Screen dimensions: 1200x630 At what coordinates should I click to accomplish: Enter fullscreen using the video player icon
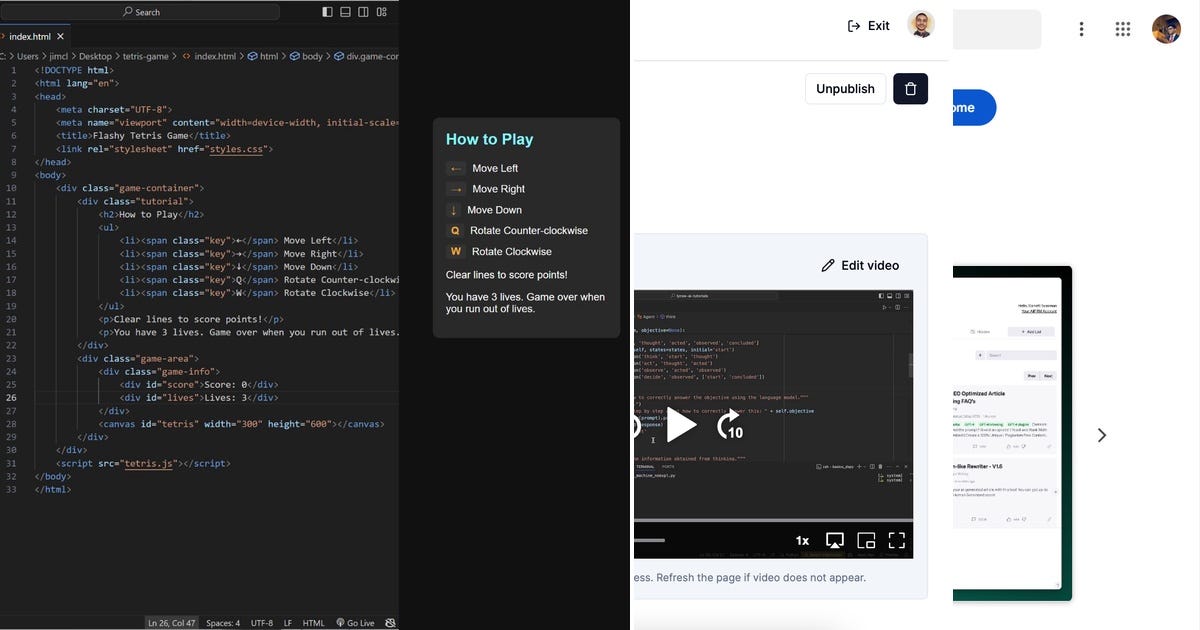(897, 540)
